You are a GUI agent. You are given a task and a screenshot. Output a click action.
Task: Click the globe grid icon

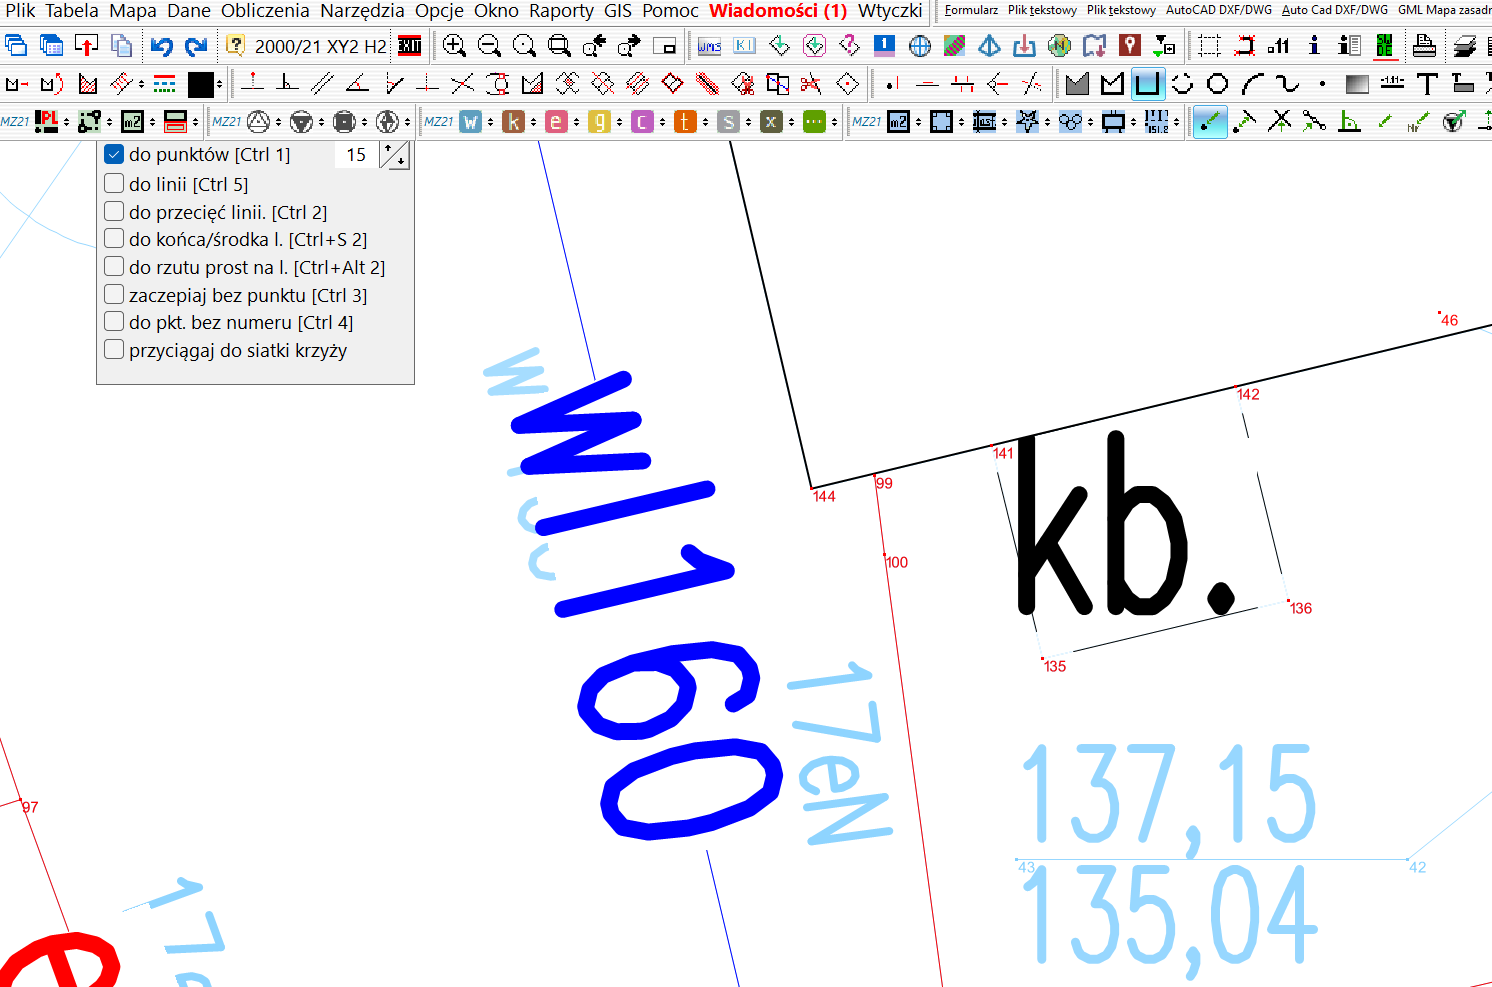point(920,46)
